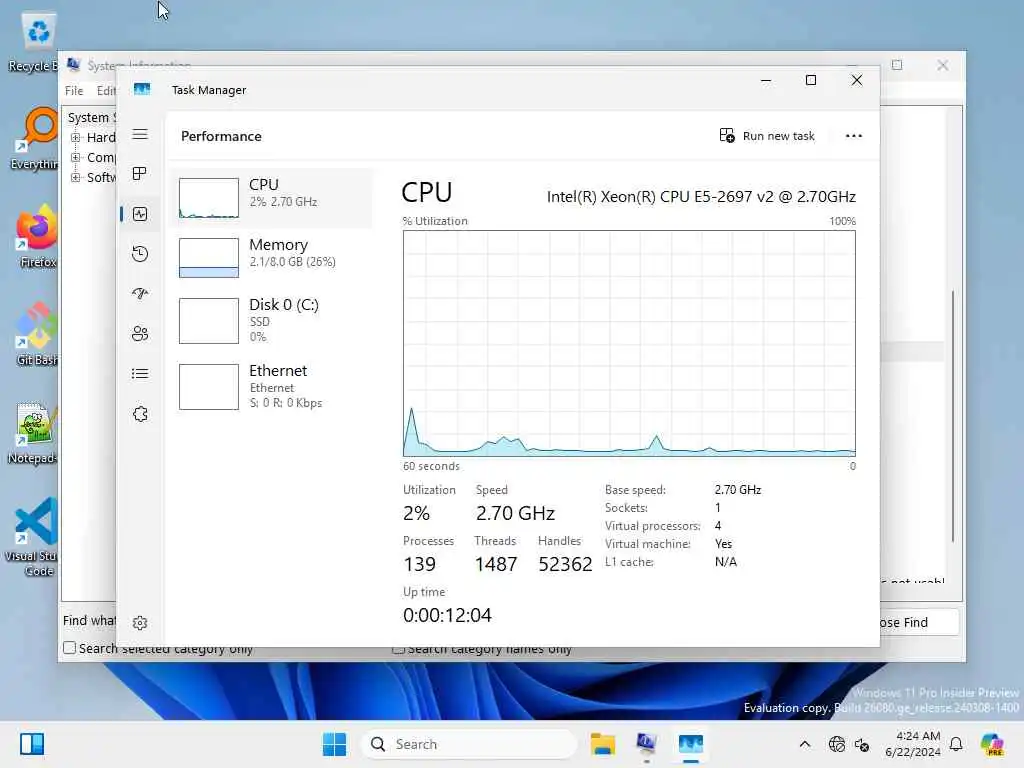This screenshot has height=768, width=1024.
Task: Show hidden system tray icons
Action: (805, 744)
